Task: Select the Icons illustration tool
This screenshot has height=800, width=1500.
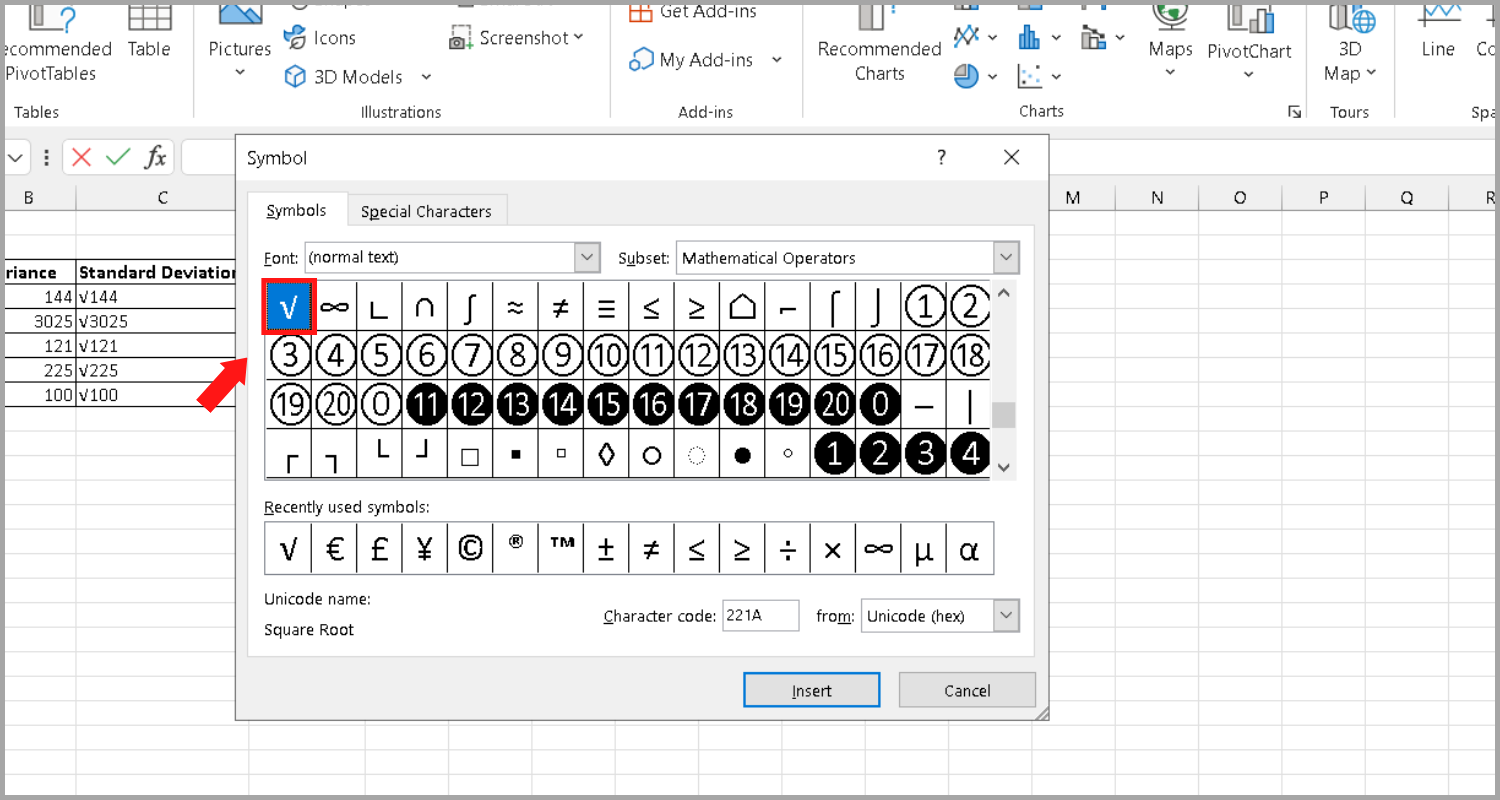Action: (320, 37)
